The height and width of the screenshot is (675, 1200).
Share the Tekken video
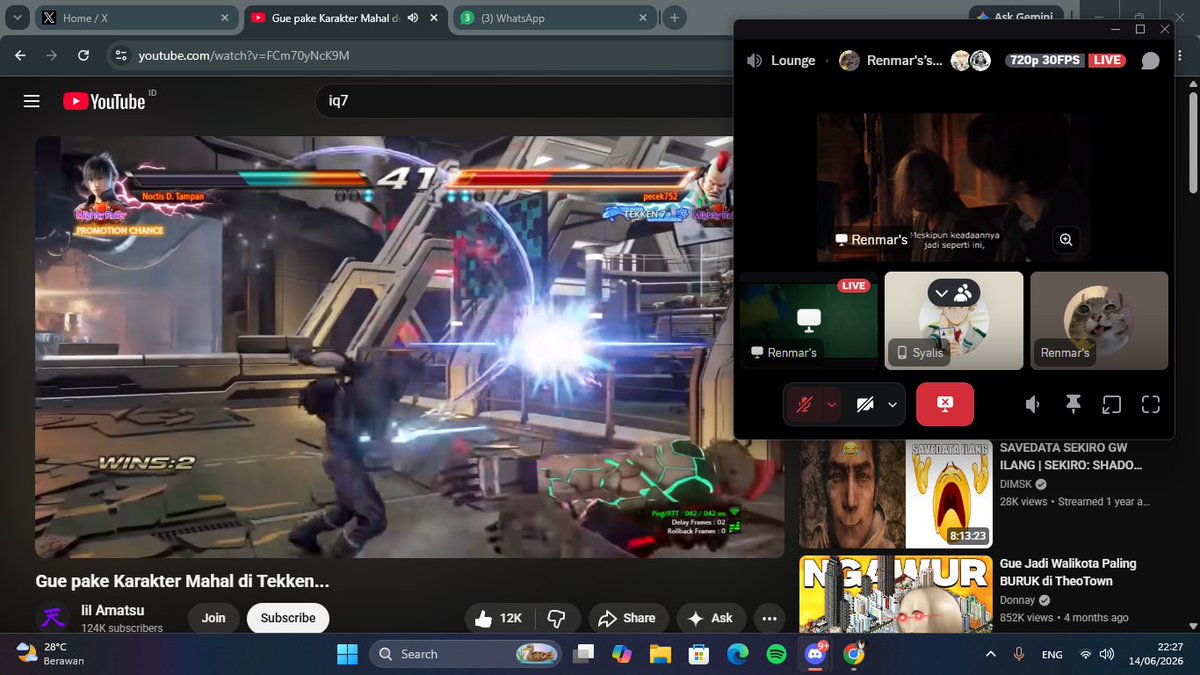628,618
